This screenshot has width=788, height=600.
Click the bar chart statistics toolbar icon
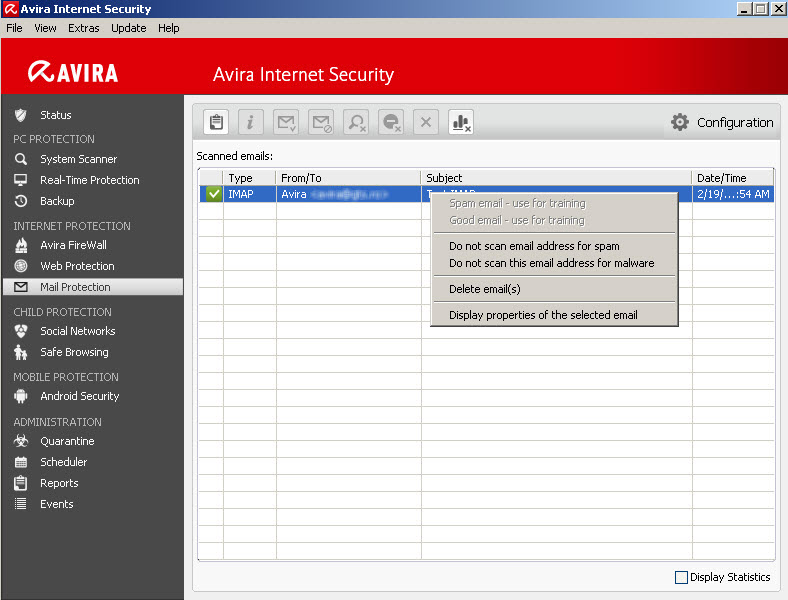tap(461, 122)
